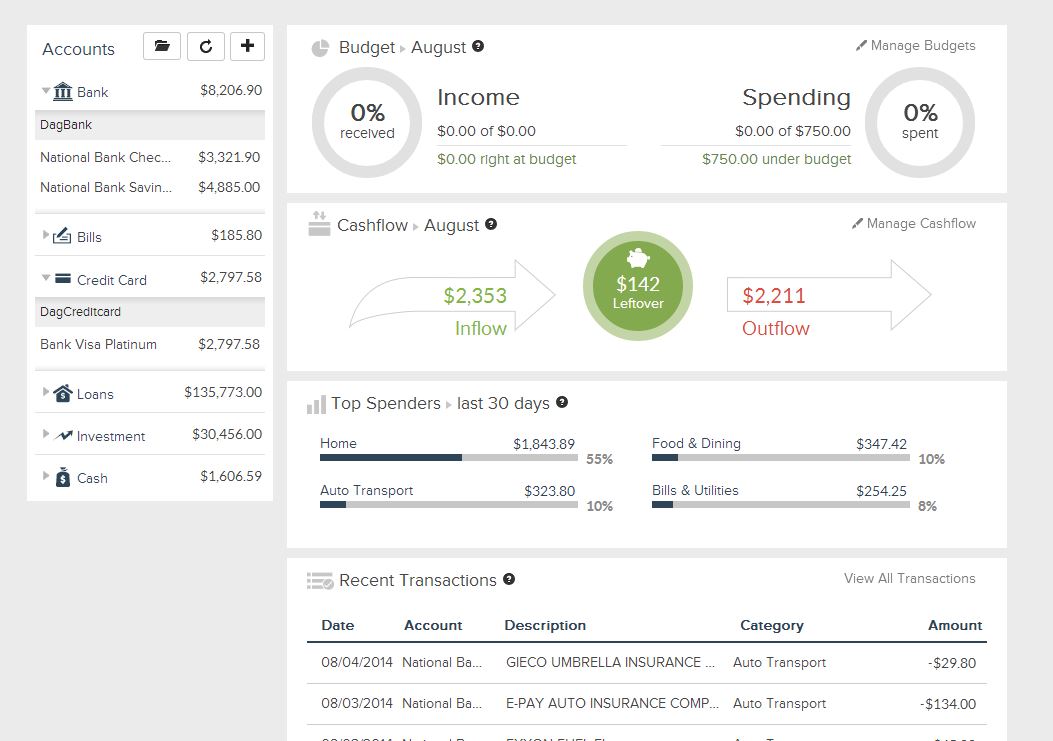
Task: Click the Home spending progress bar
Action: (x=448, y=458)
